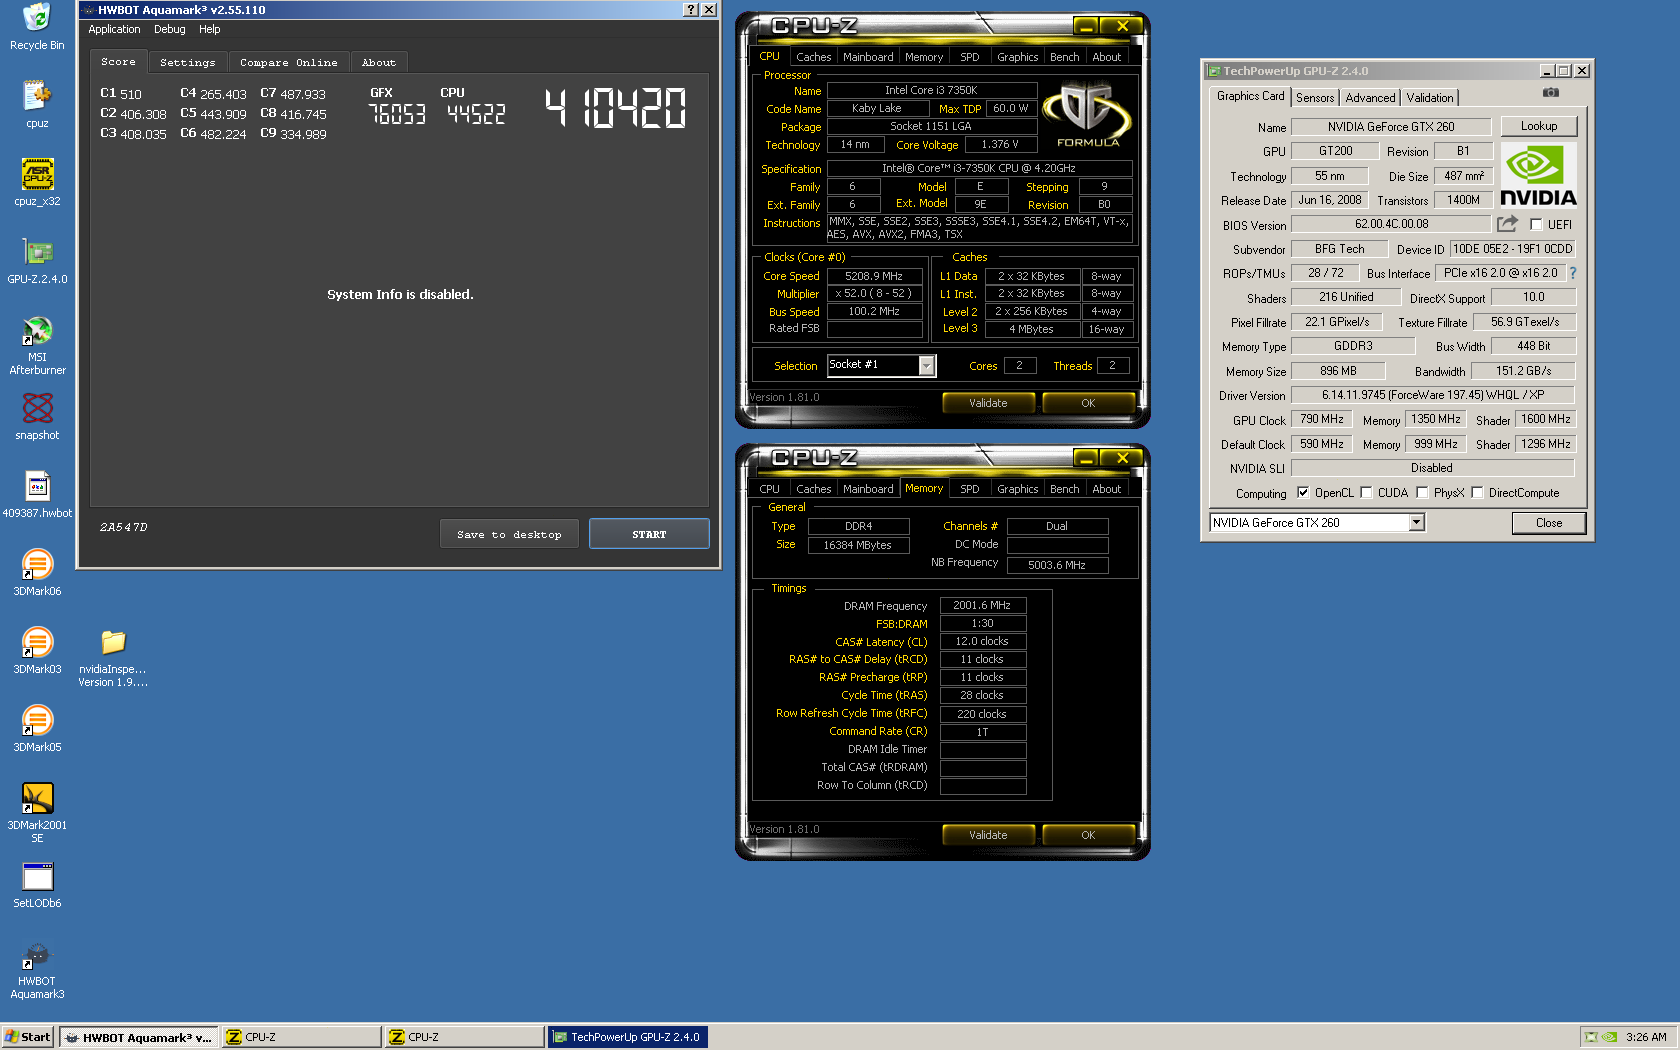Click the GPU-Z BIOS share icon
Viewport: 1680px width, 1050px height.
point(1507,224)
